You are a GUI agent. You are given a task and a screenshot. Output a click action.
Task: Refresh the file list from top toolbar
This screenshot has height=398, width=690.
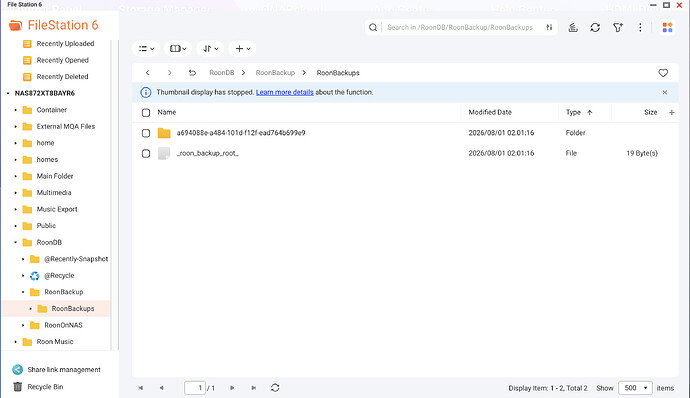pyautogui.click(x=595, y=27)
